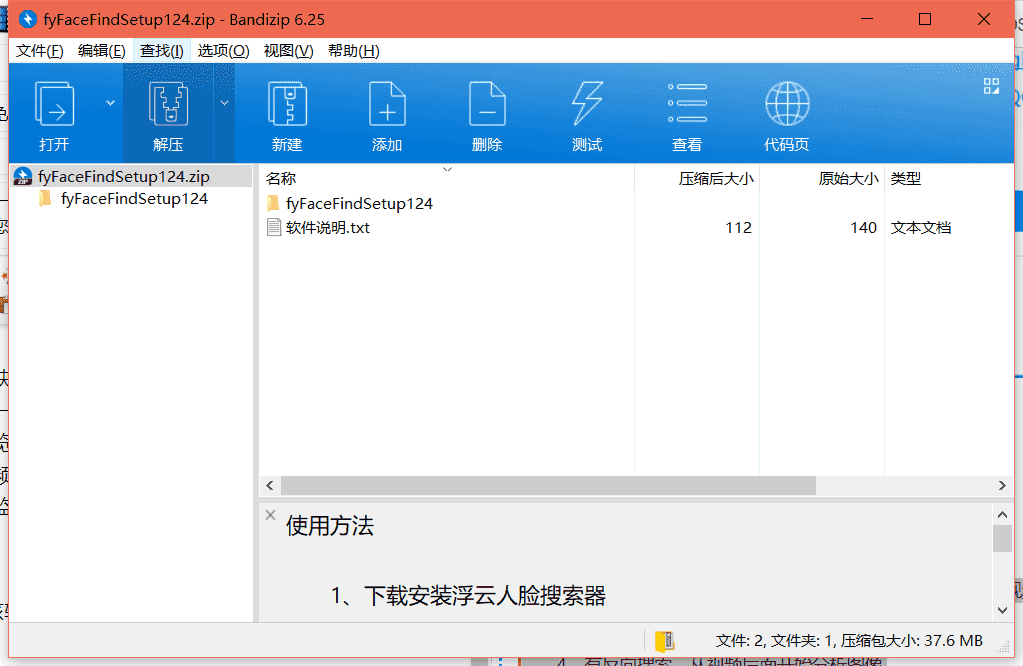
Task: Sort by 压缩后大小 column header
Action: [697, 178]
